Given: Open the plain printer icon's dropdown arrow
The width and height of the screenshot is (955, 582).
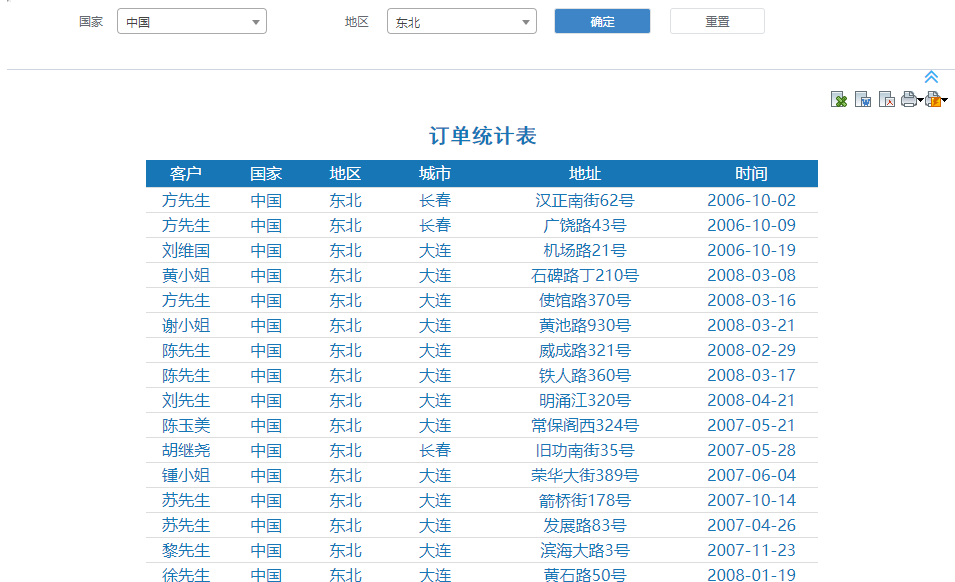Looking at the screenshot, I should coord(920,100).
